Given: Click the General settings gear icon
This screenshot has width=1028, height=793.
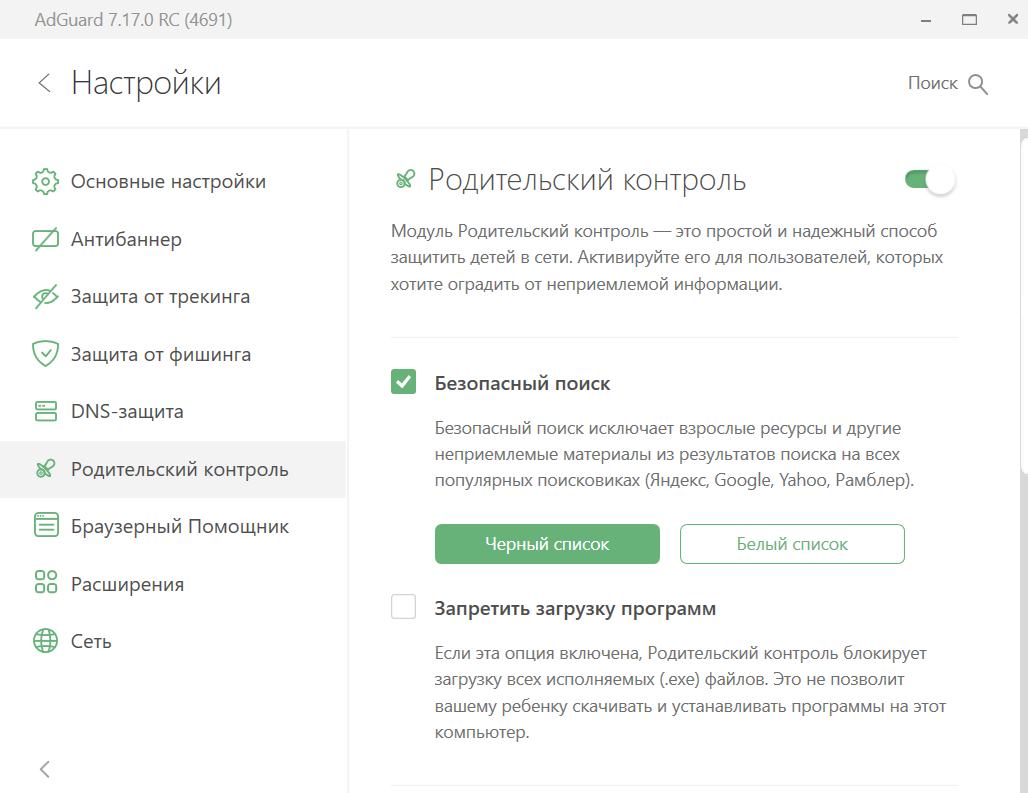Looking at the screenshot, I should (46, 182).
